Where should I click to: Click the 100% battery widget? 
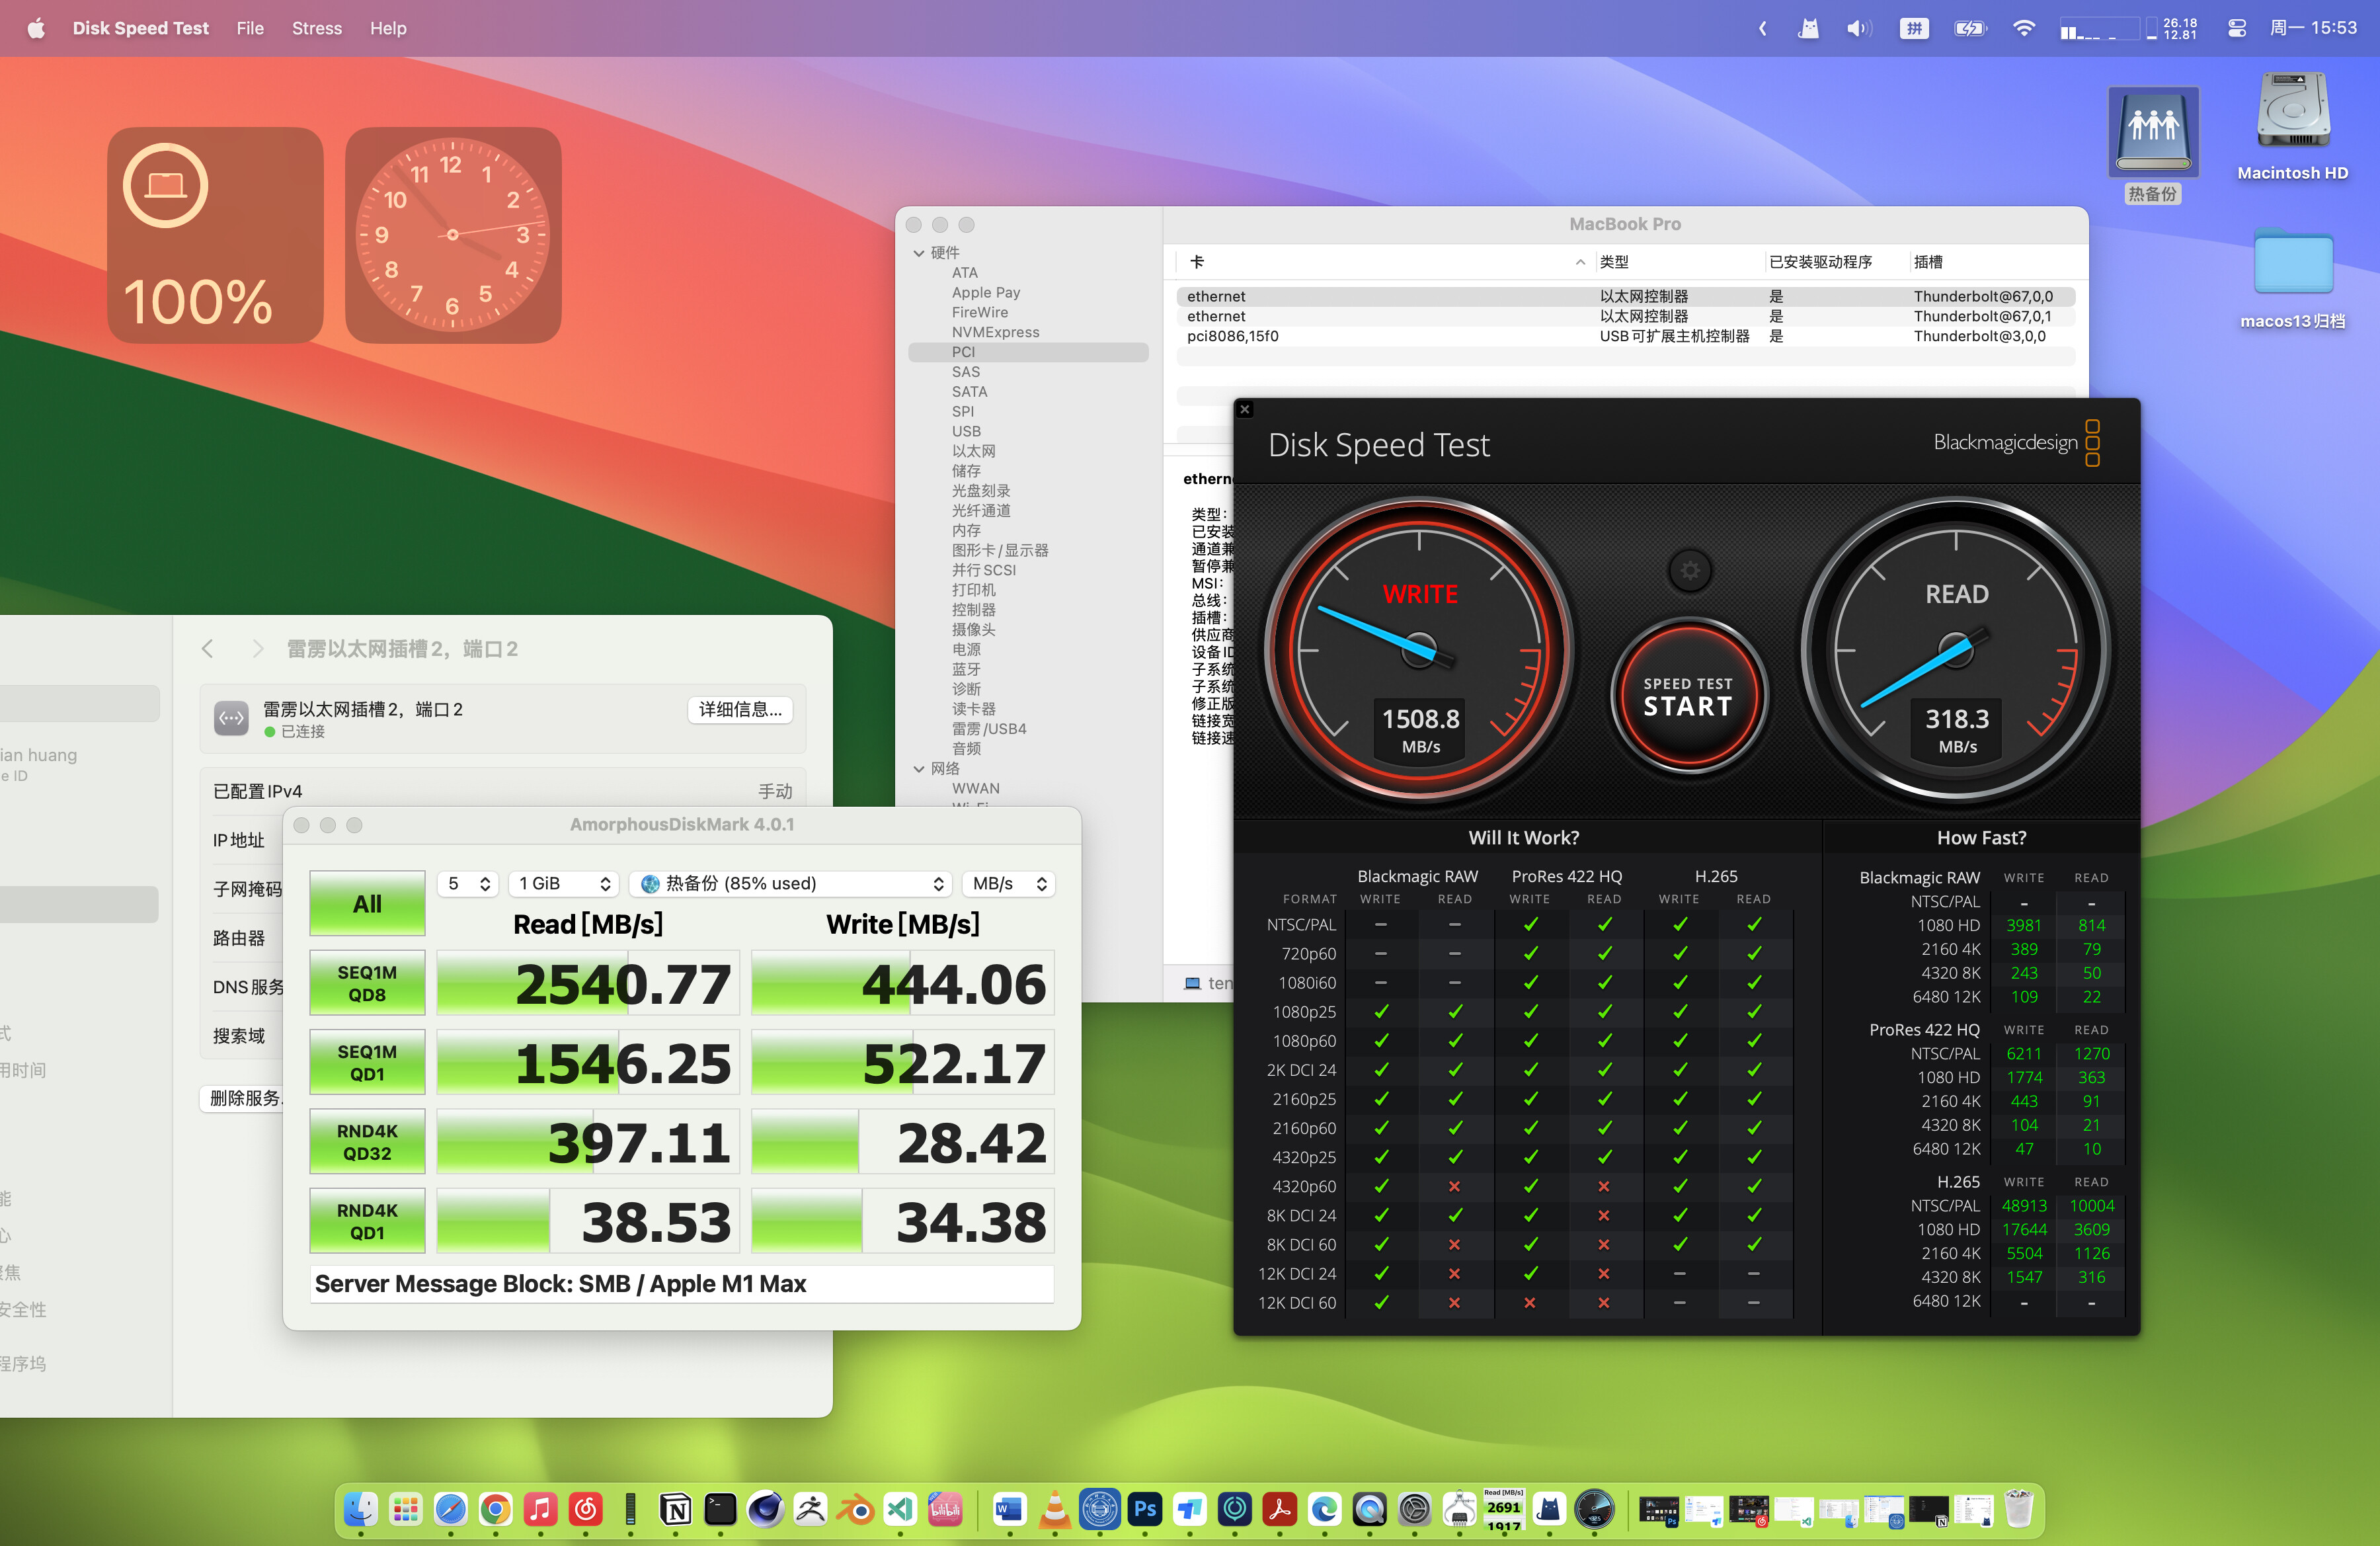click(215, 235)
